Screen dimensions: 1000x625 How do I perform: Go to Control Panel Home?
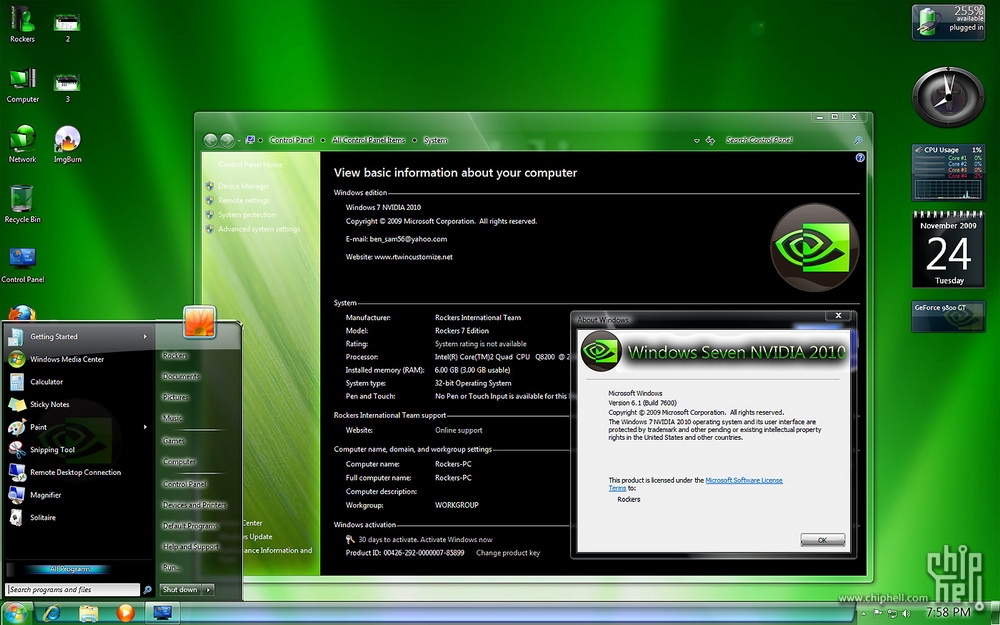tap(250, 165)
